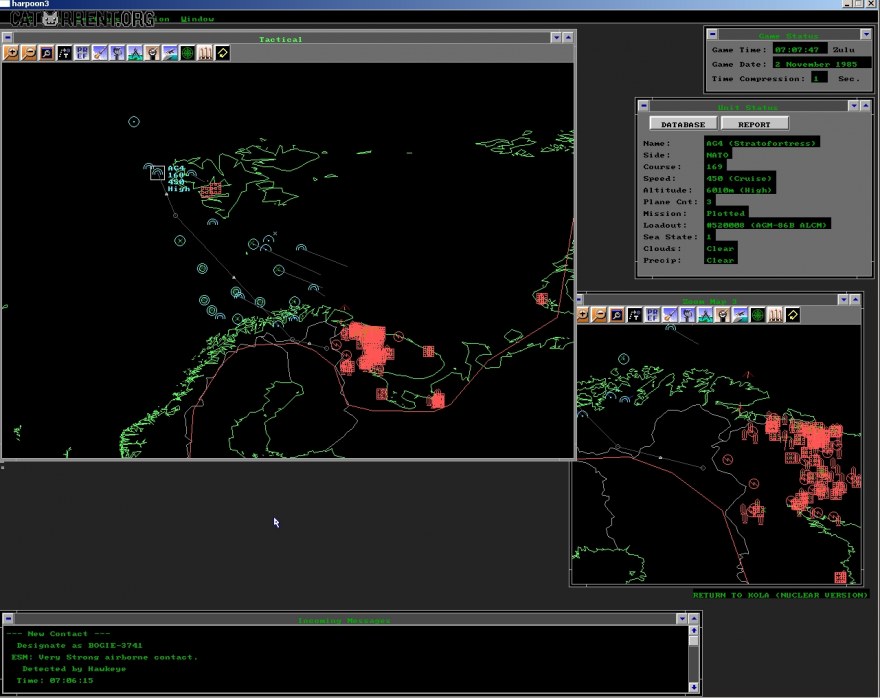Click the Course value 169
The height and width of the screenshot is (698, 880).
[x=715, y=167]
